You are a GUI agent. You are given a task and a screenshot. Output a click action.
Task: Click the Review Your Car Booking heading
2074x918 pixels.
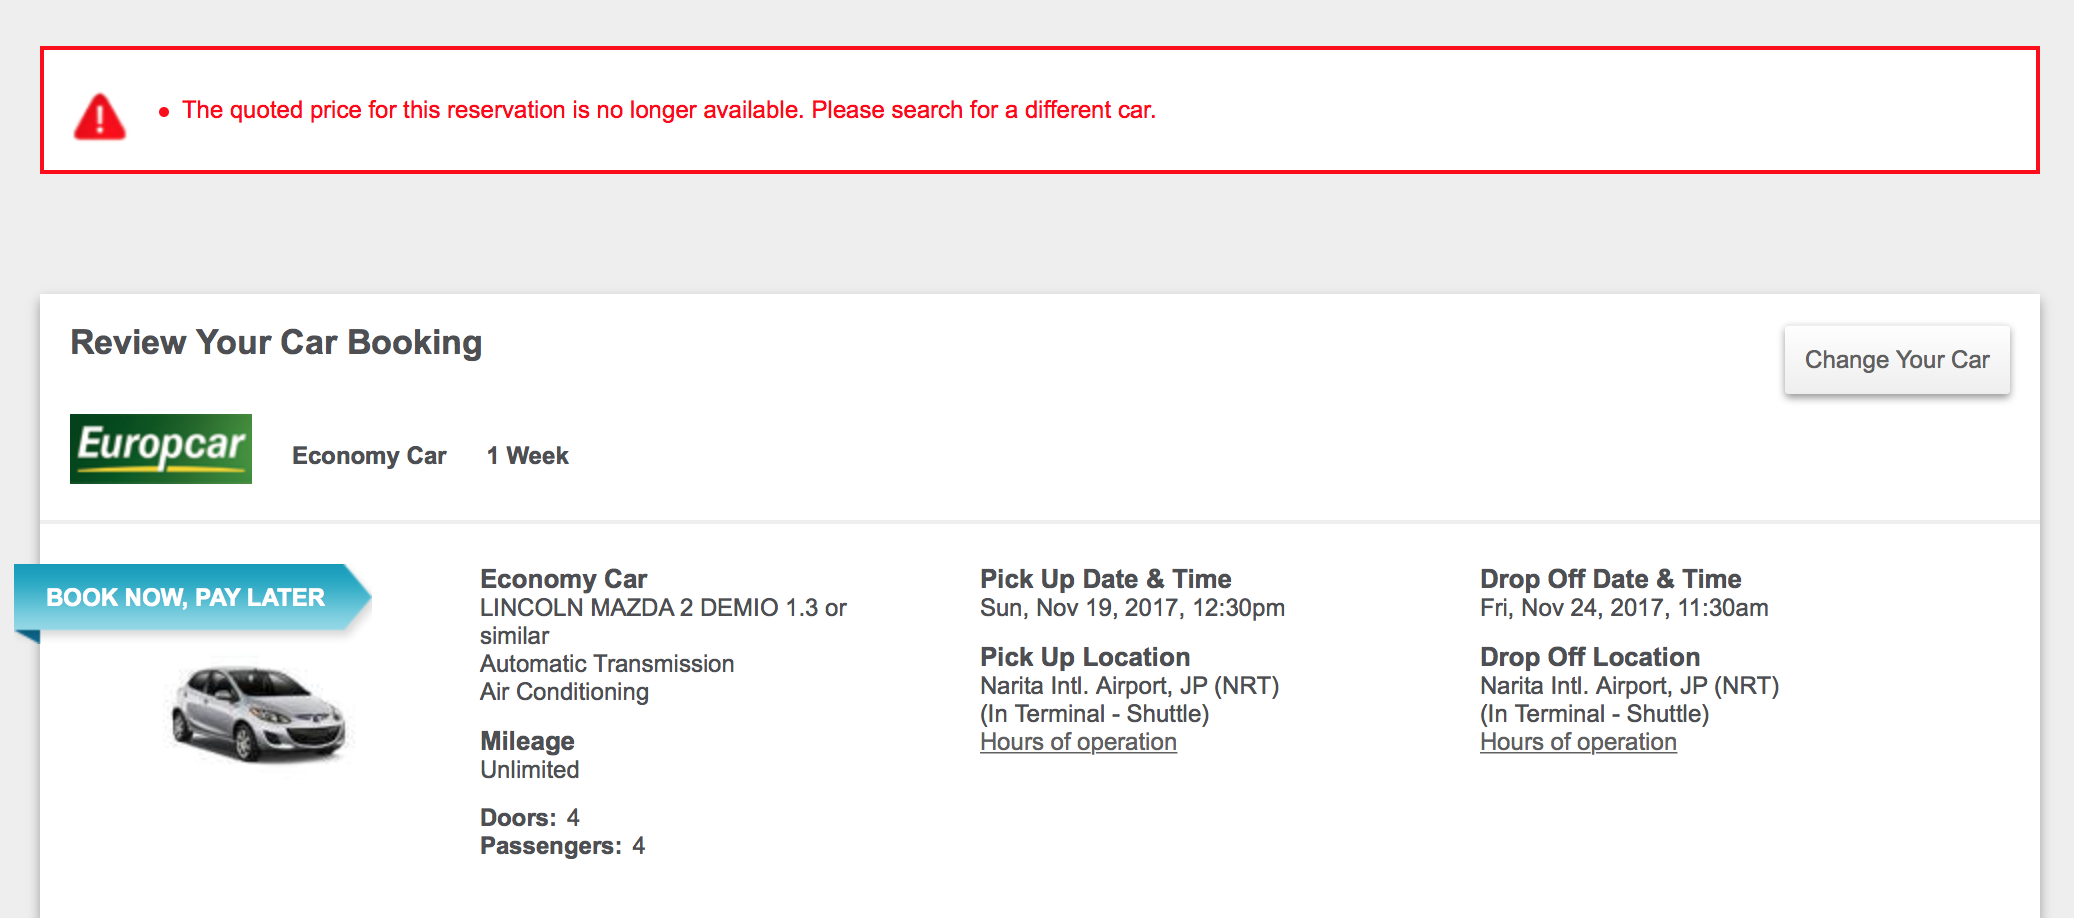[276, 342]
